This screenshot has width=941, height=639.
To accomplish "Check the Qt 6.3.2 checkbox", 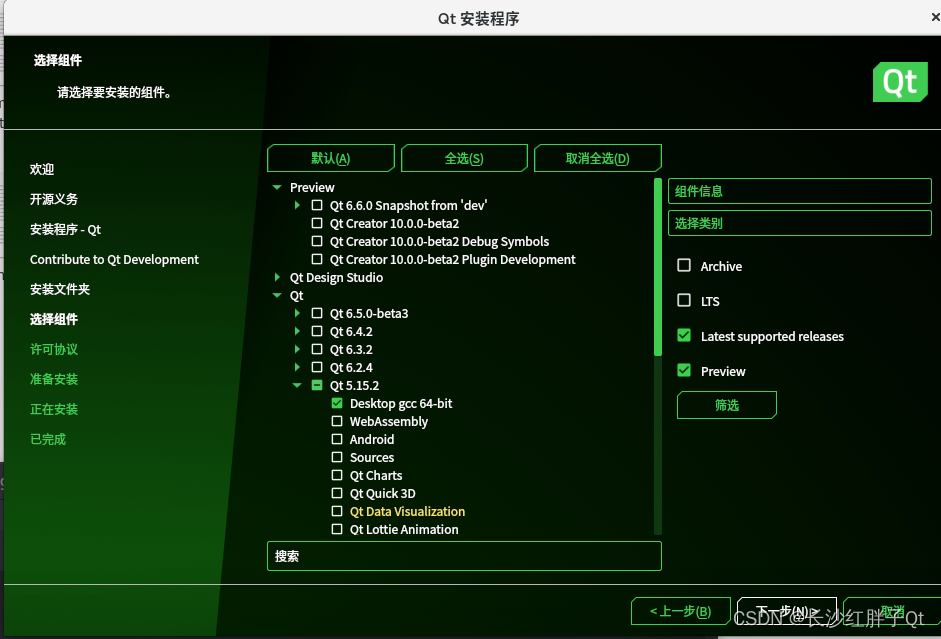I will [x=317, y=349].
